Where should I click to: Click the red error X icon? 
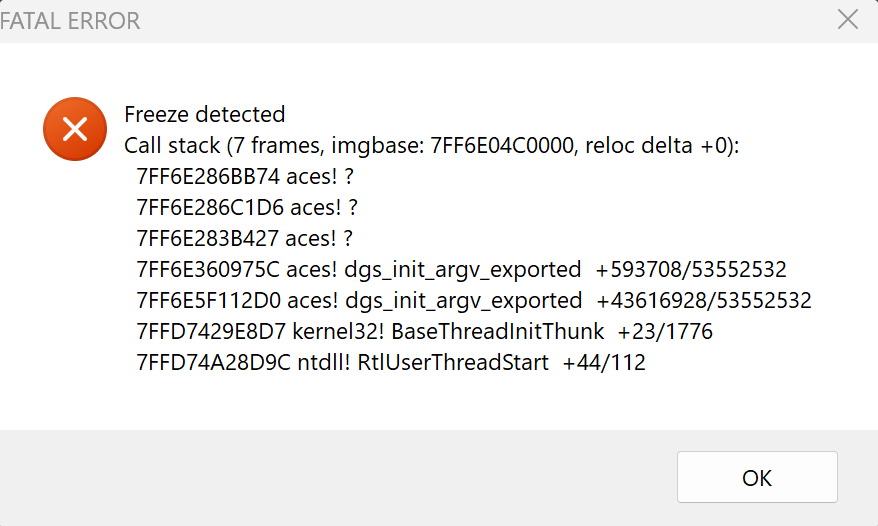click(x=73, y=127)
